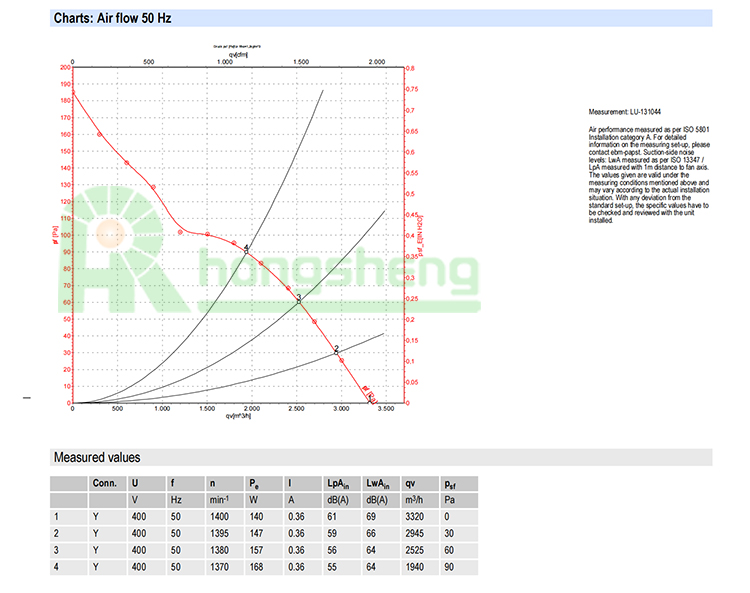
Task: Click speed value "1370" in row 4
Action: (219, 567)
